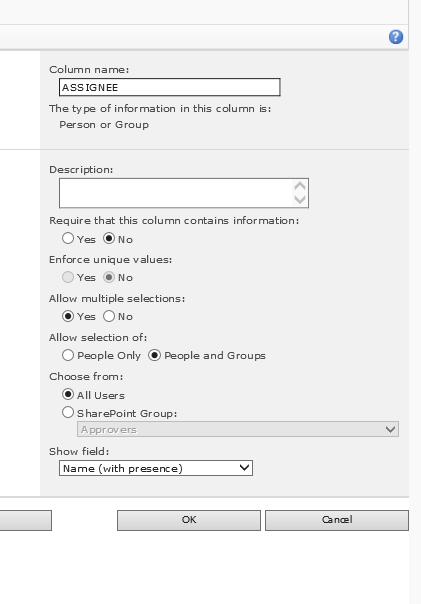
Task: Select Yes for Require column contains information
Action: 68,238
